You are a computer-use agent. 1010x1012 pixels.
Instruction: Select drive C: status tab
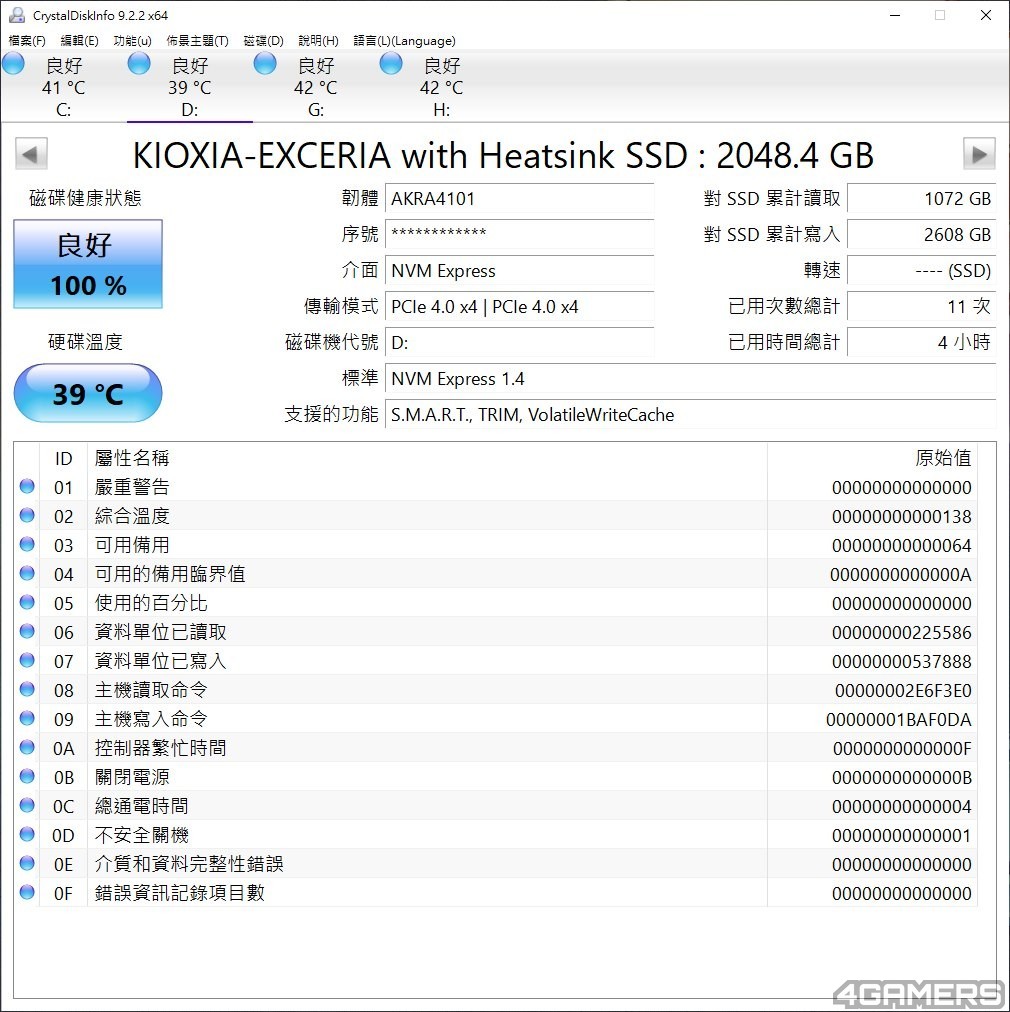(64, 86)
